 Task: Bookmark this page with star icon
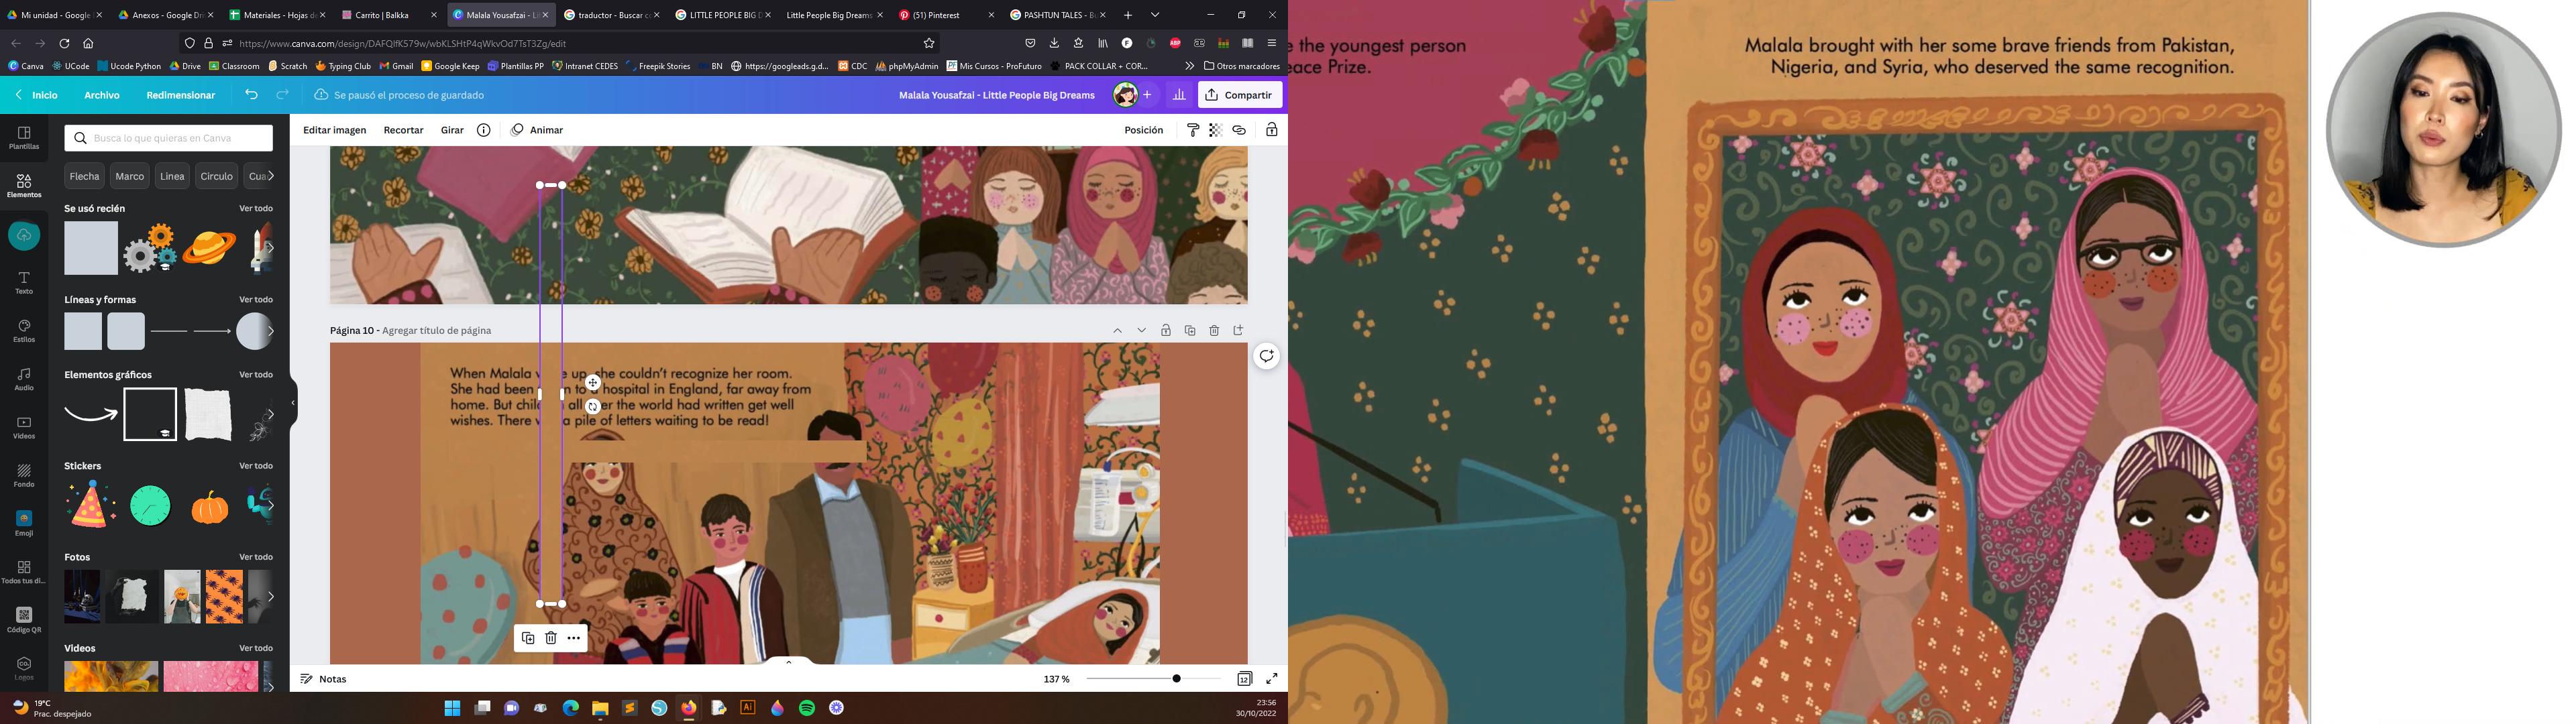click(929, 43)
